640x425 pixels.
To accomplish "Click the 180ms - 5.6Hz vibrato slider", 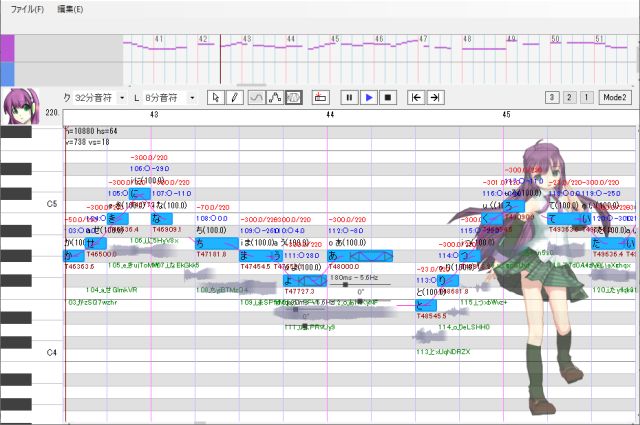I will point(345,285).
